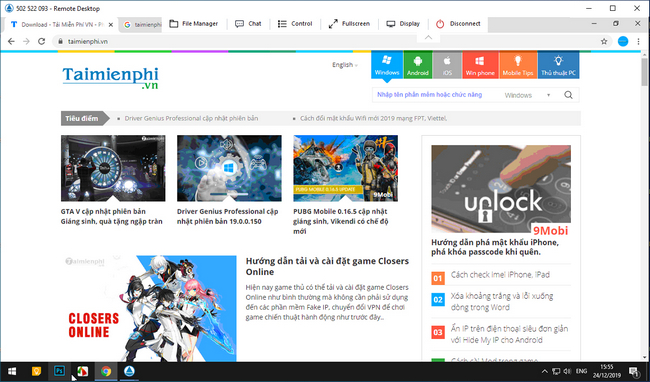This screenshot has height=382, width=650.
Task: Select the Windows category icon
Action: 387,65
